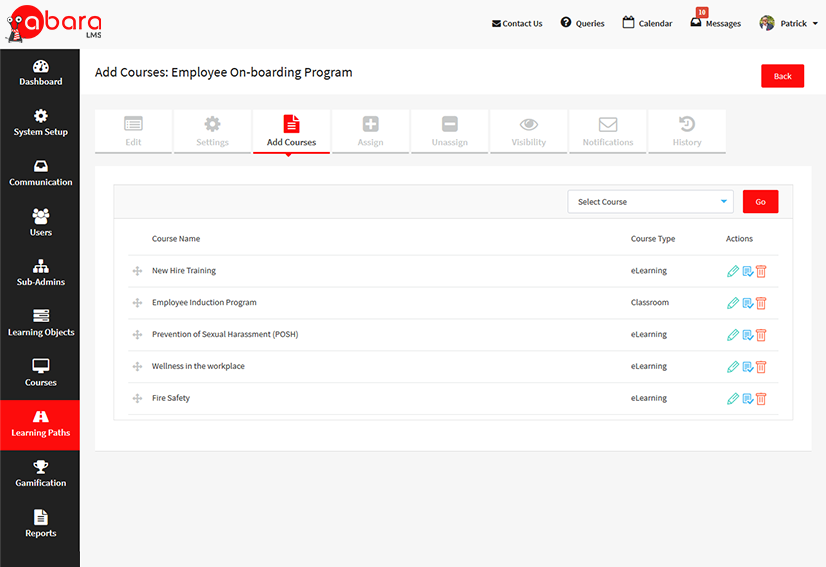Screen dimensions: 826x567
Task: Delete the Wellness in the workplace course
Action: tap(761, 367)
